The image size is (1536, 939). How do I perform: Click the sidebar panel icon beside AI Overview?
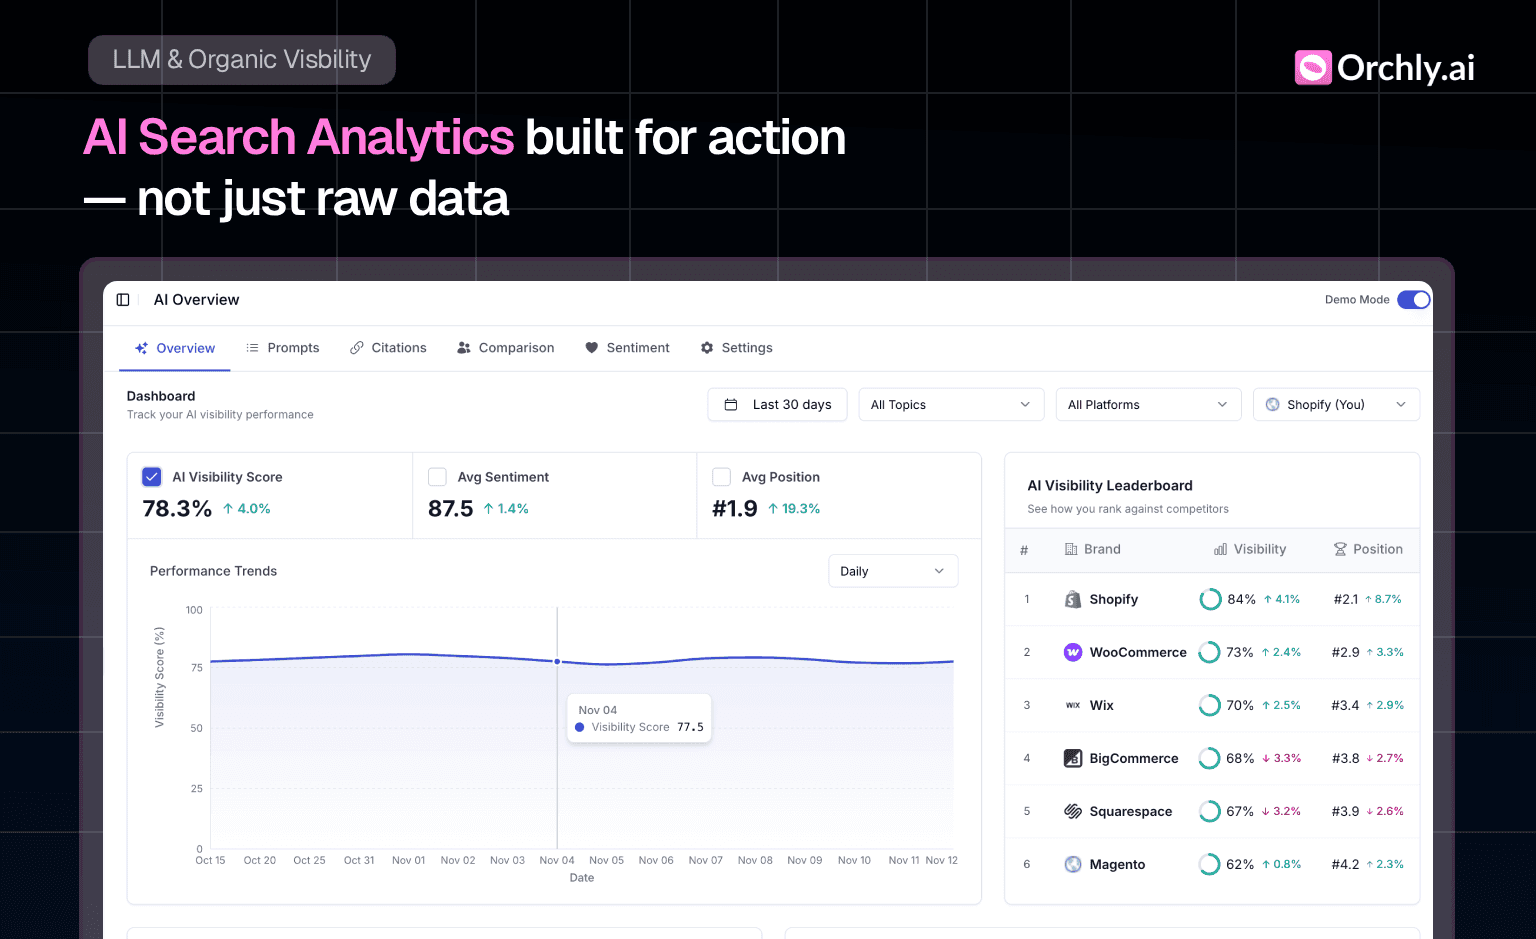coord(122,299)
